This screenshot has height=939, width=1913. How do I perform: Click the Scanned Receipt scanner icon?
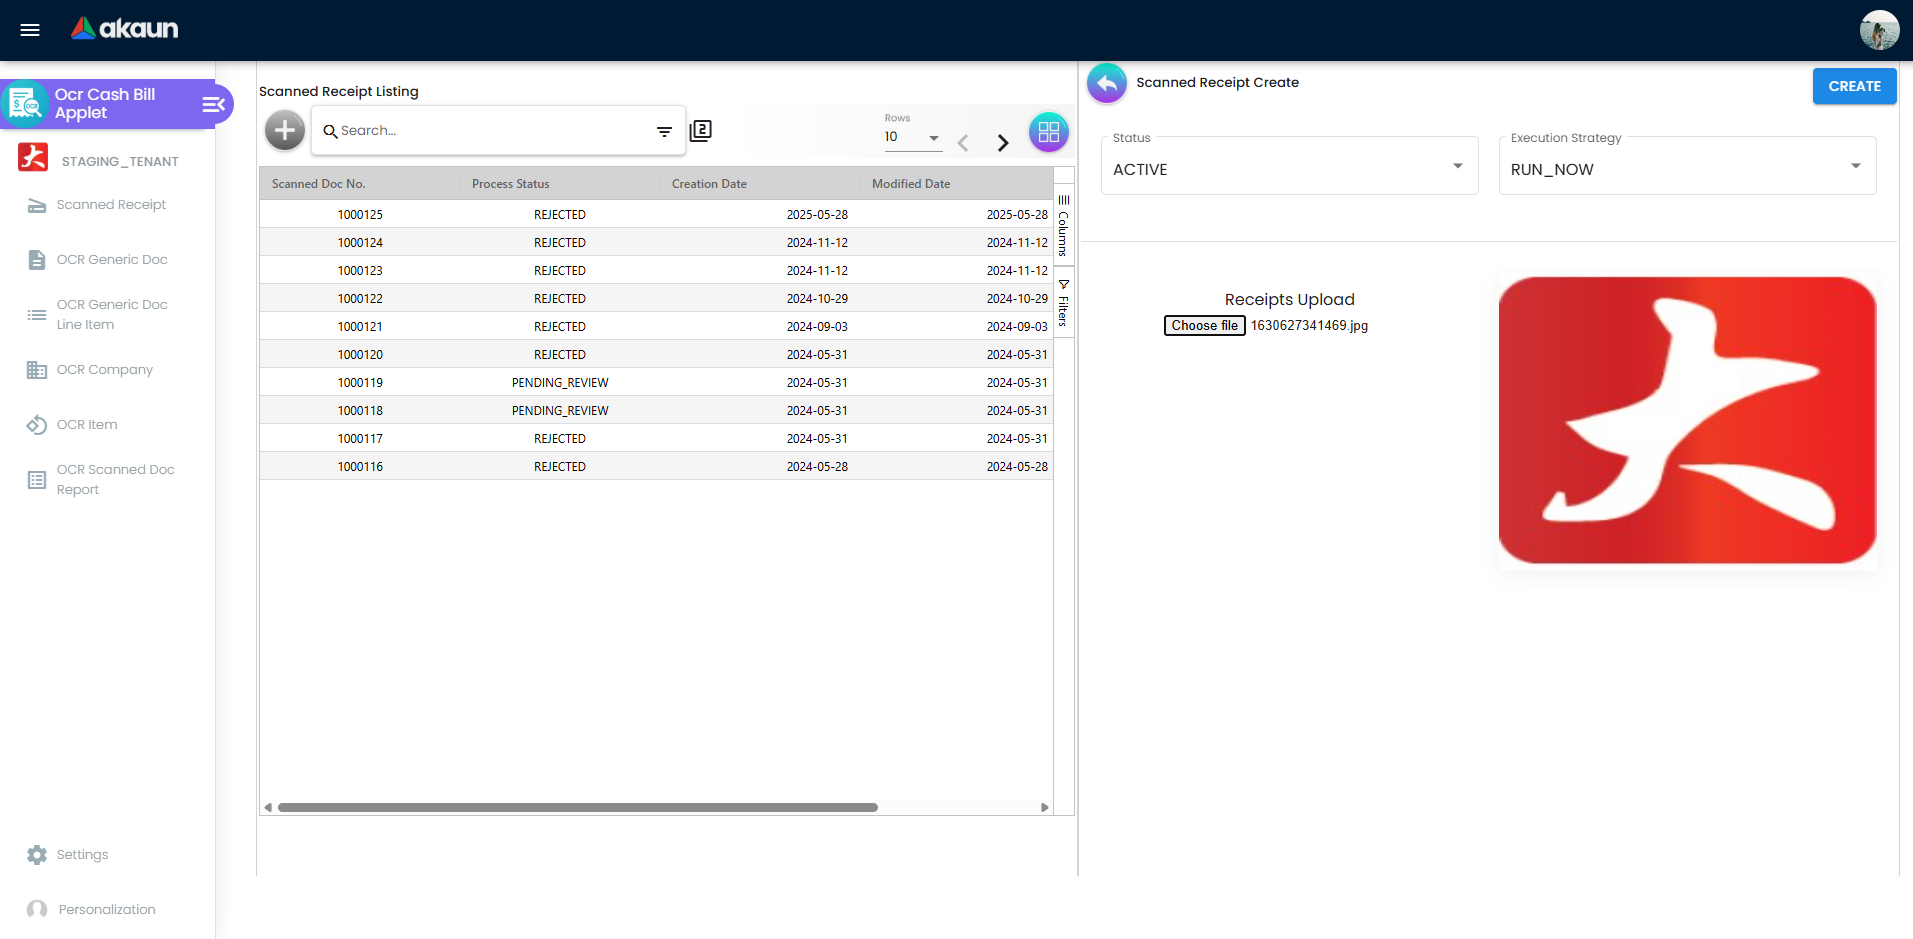pyautogui.click(x=37, y=205)
